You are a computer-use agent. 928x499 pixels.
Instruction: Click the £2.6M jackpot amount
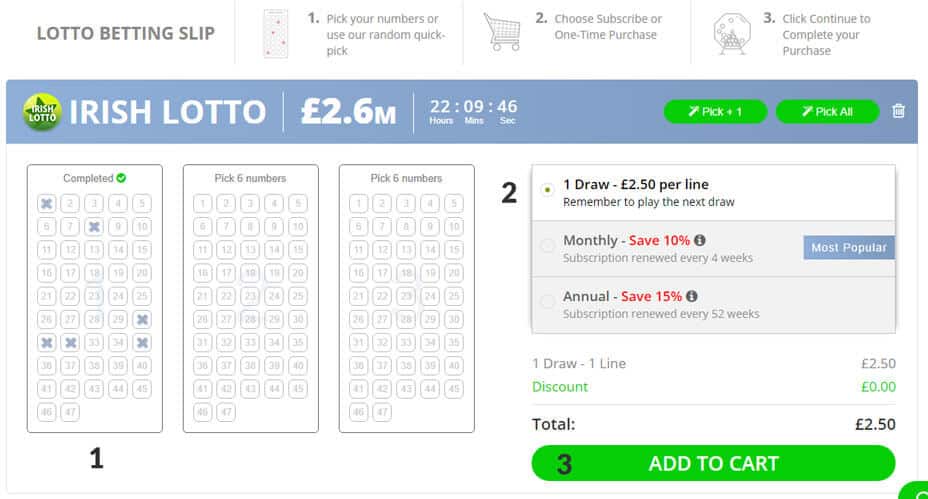348,112
